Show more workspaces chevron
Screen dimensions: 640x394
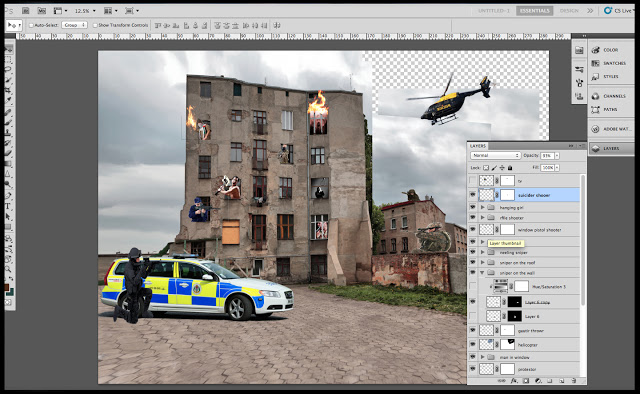(x=590, y=11)
